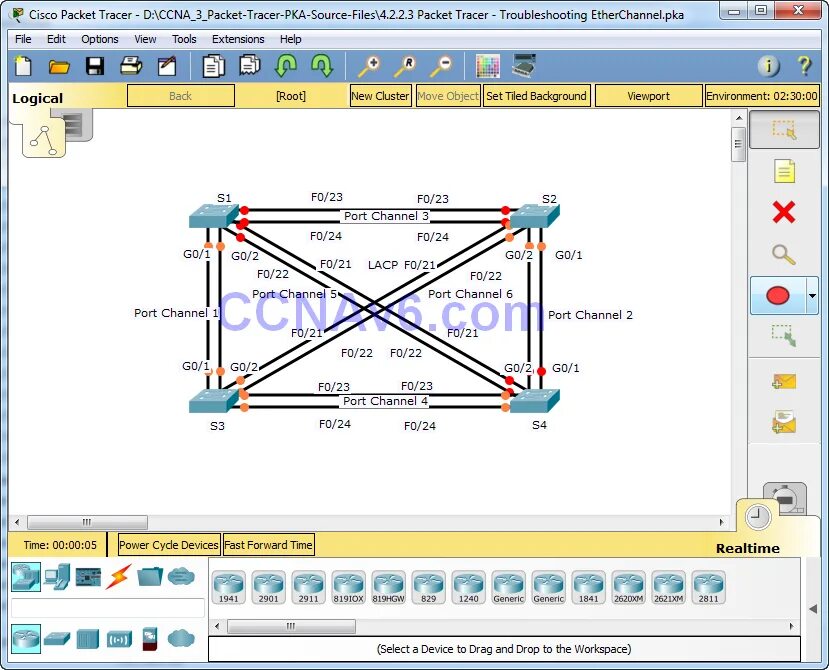The image size is (829, 670).
Task: Open a file with the folder icon
Action: click(x=59, y=67)
